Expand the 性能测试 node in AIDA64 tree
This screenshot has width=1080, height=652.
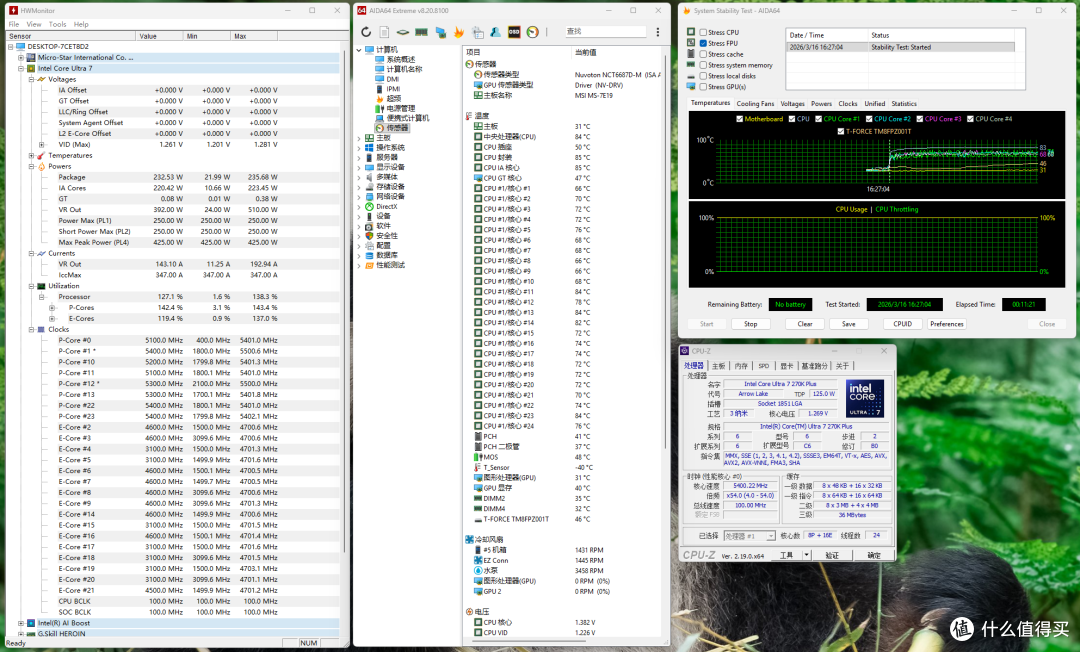pos(359,266)
